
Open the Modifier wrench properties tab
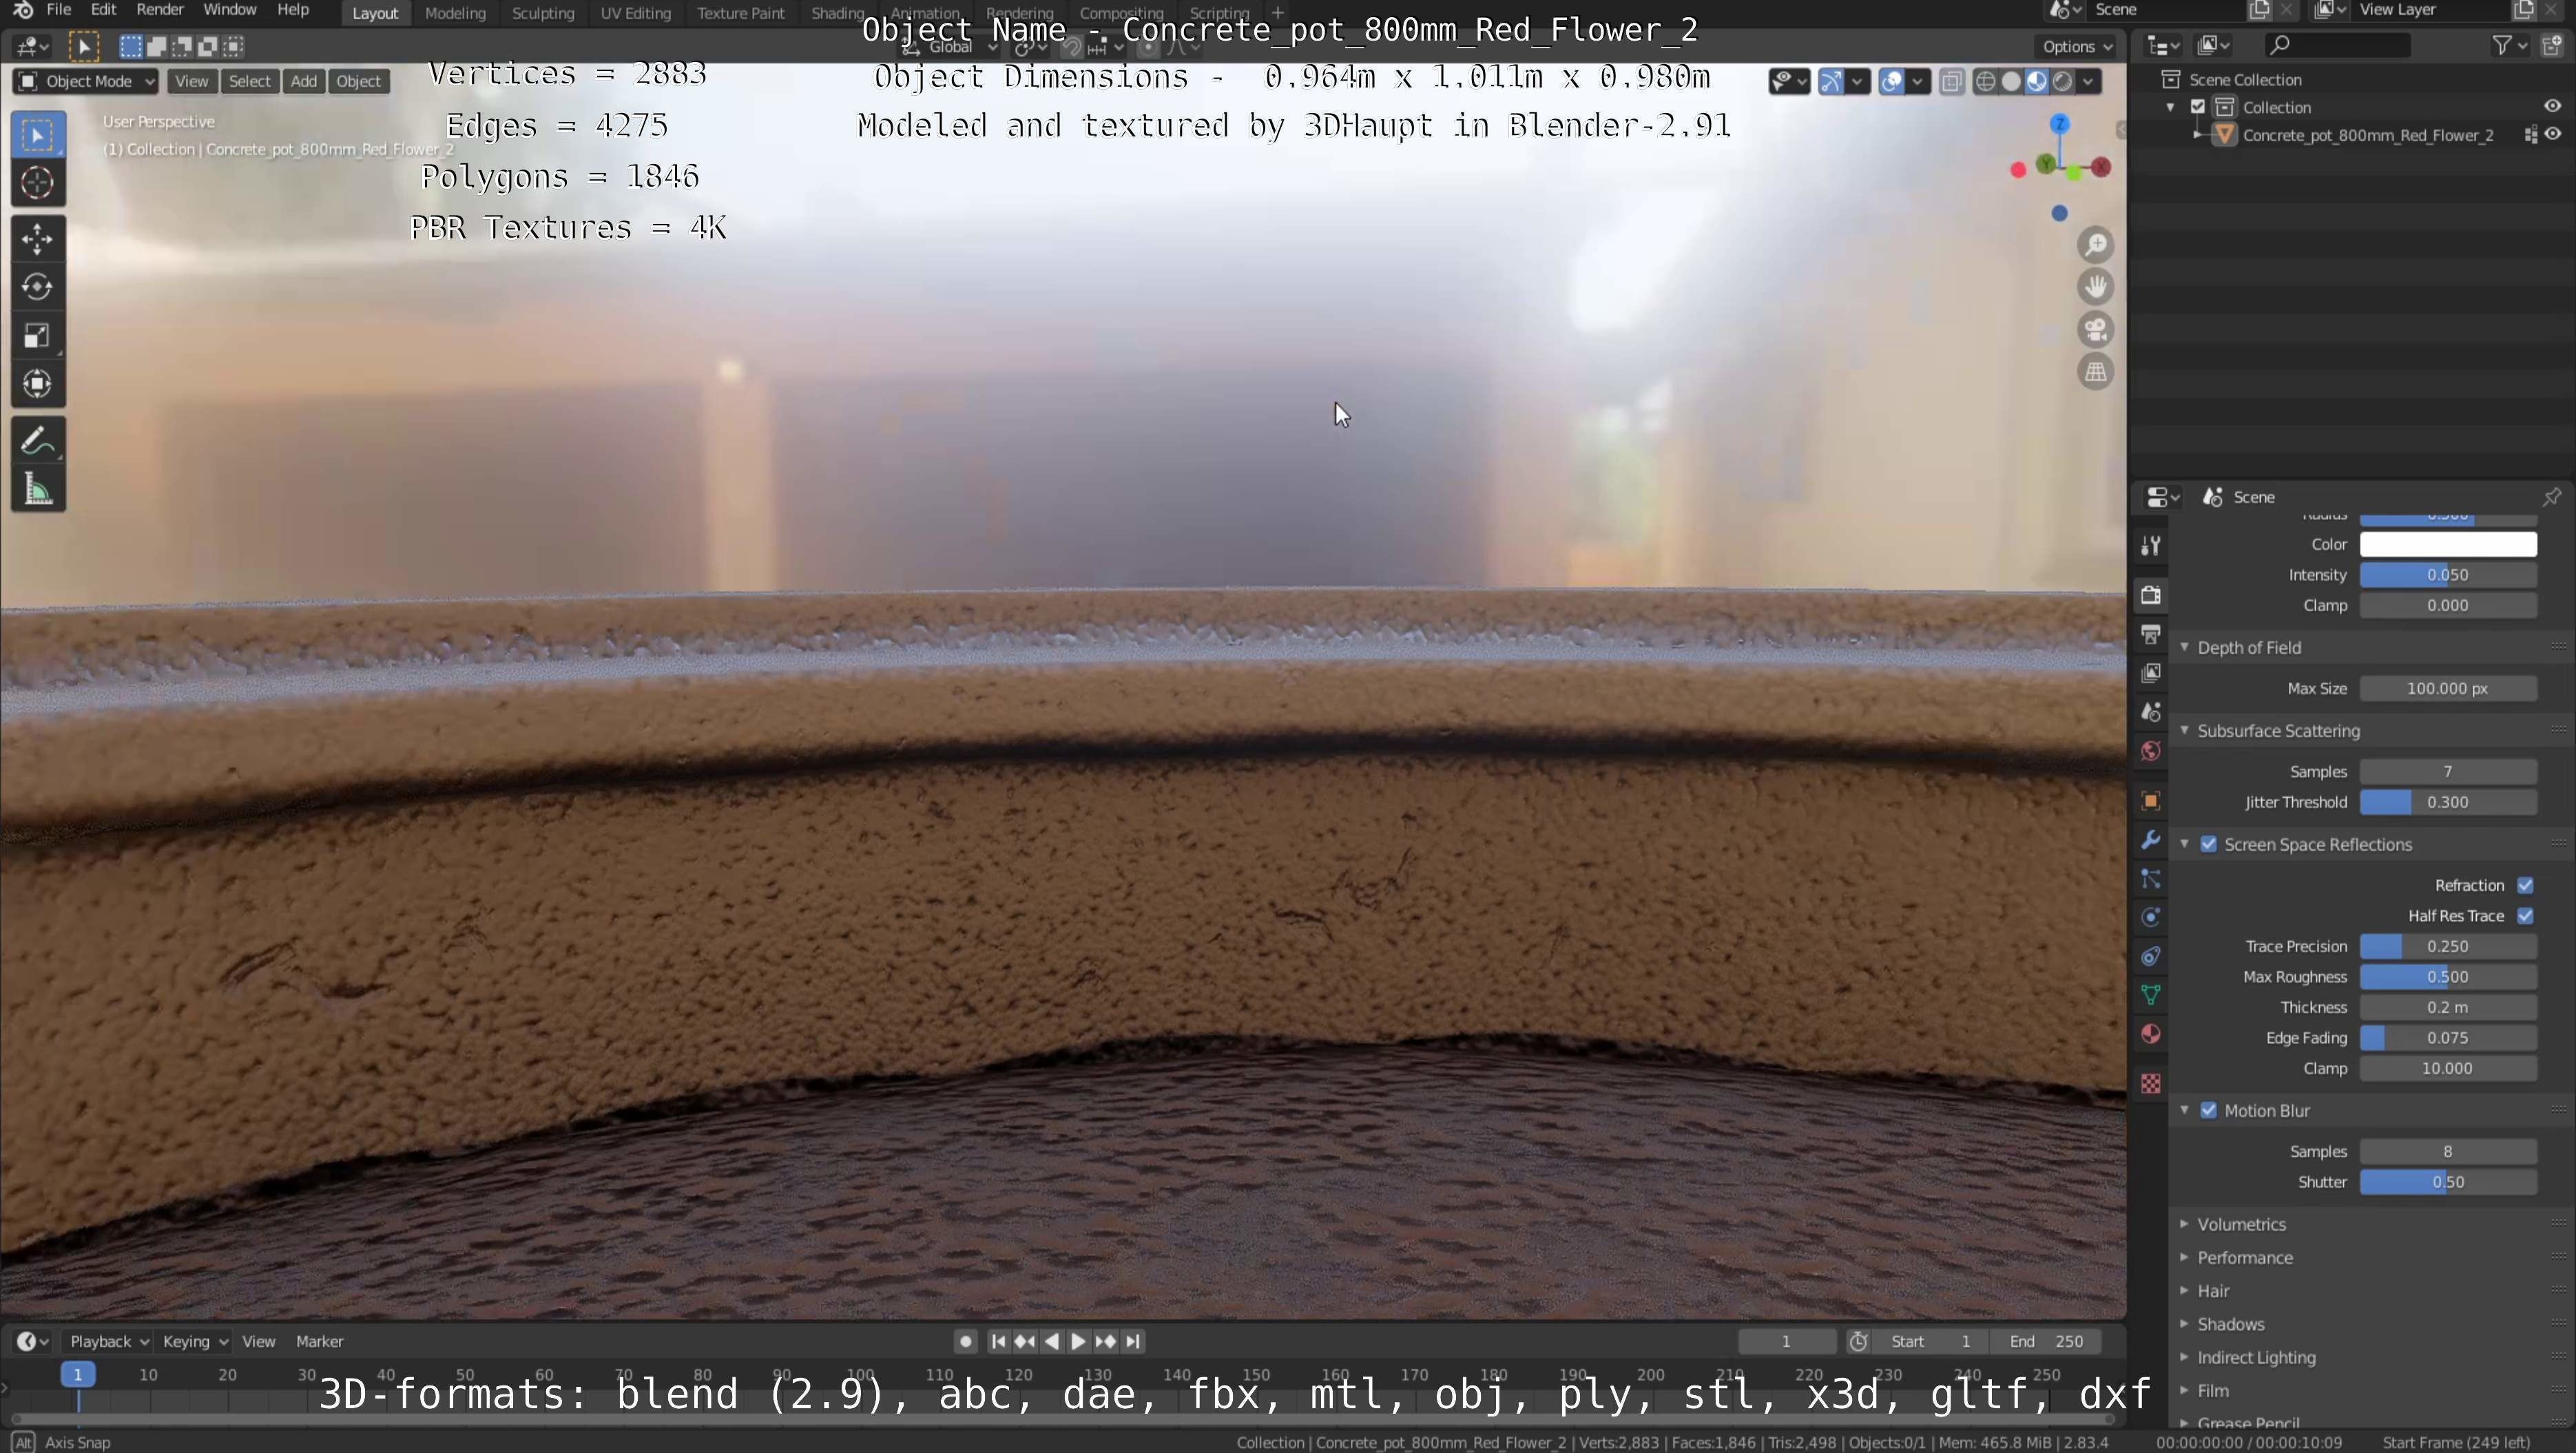2151,840
